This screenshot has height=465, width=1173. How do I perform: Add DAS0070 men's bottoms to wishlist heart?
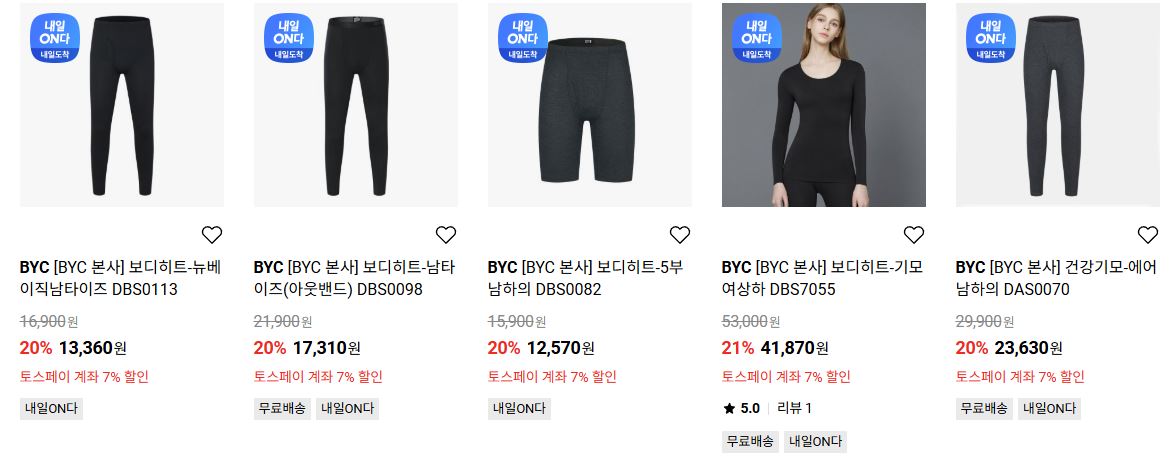click(x=1148, y=235)
